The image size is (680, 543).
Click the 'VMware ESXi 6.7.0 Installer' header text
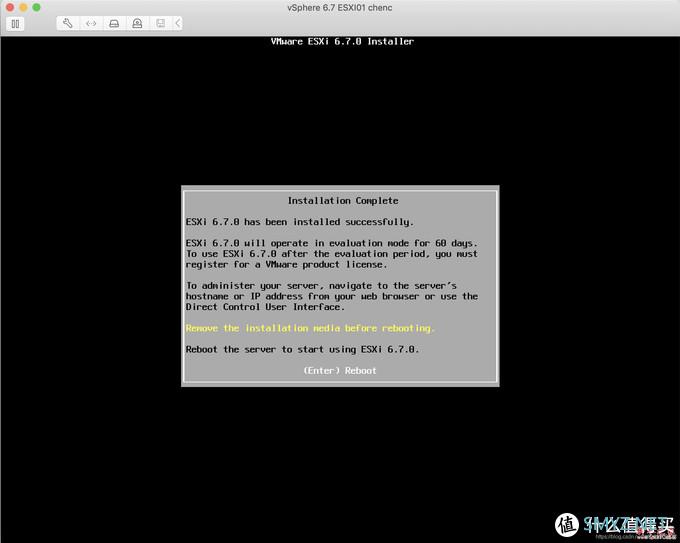pos(342,41)
